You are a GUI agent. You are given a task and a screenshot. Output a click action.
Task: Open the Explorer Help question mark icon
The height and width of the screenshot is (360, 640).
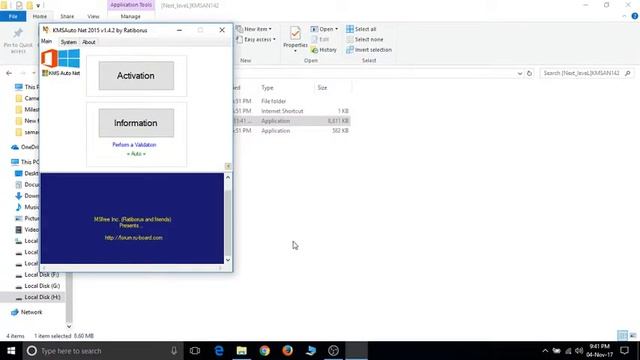pos(635,16)
